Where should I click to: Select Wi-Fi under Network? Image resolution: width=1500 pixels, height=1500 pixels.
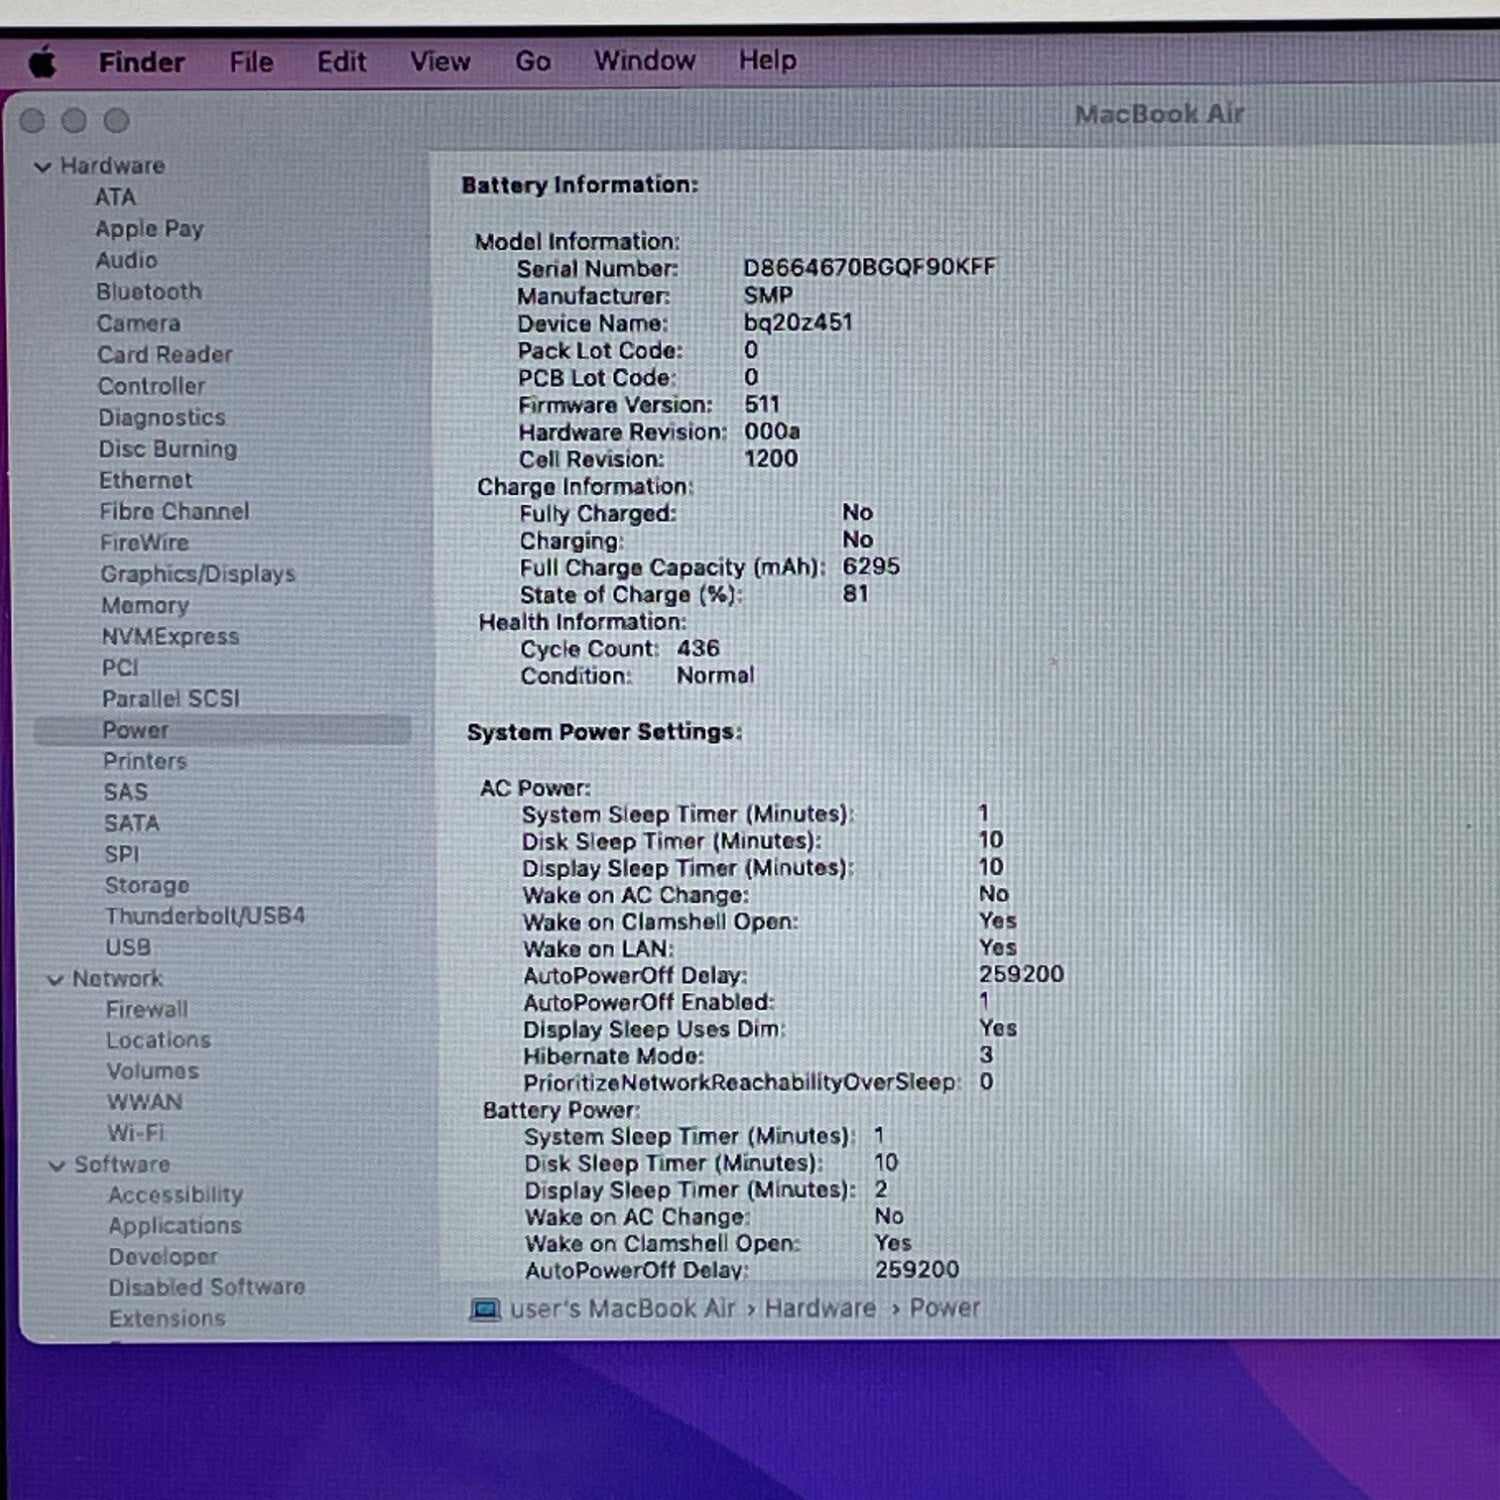click(x=135, y=1133)
